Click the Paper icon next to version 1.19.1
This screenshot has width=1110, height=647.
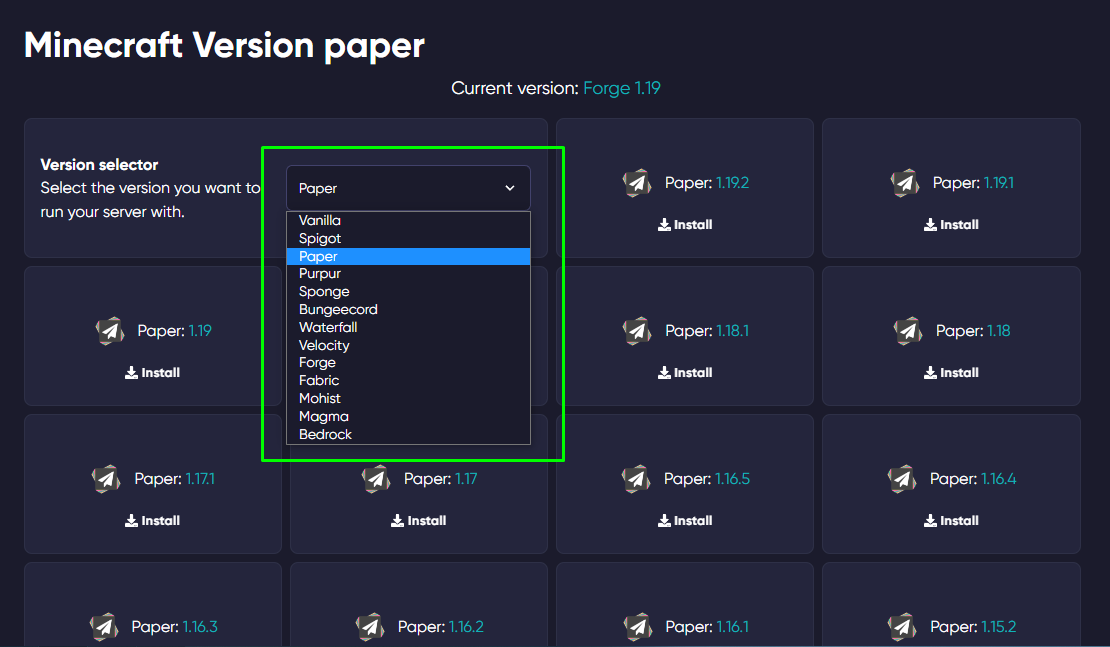point(905,183)
